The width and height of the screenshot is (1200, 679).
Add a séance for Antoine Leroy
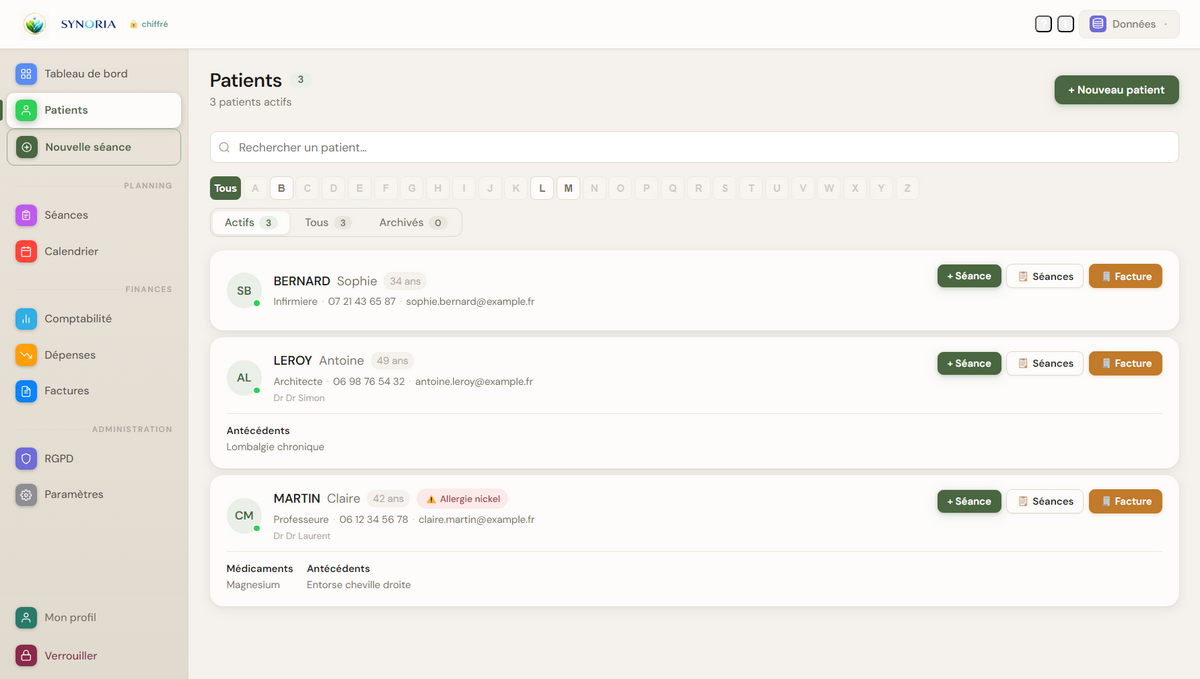coord(969,363)
